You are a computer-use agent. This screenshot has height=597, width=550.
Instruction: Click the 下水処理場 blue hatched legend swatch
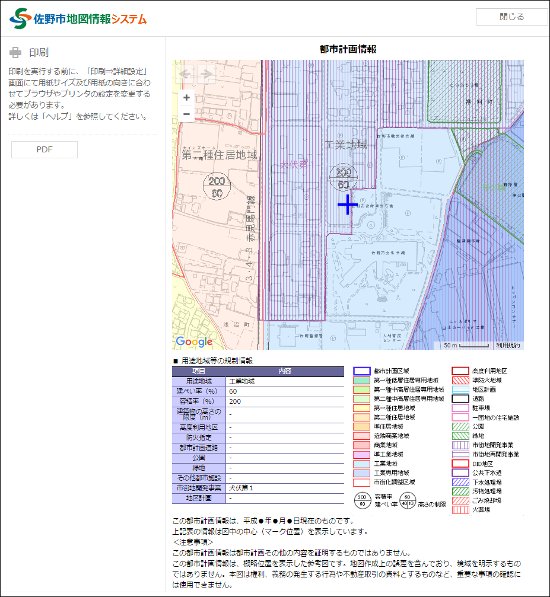(x=460, y=482)
